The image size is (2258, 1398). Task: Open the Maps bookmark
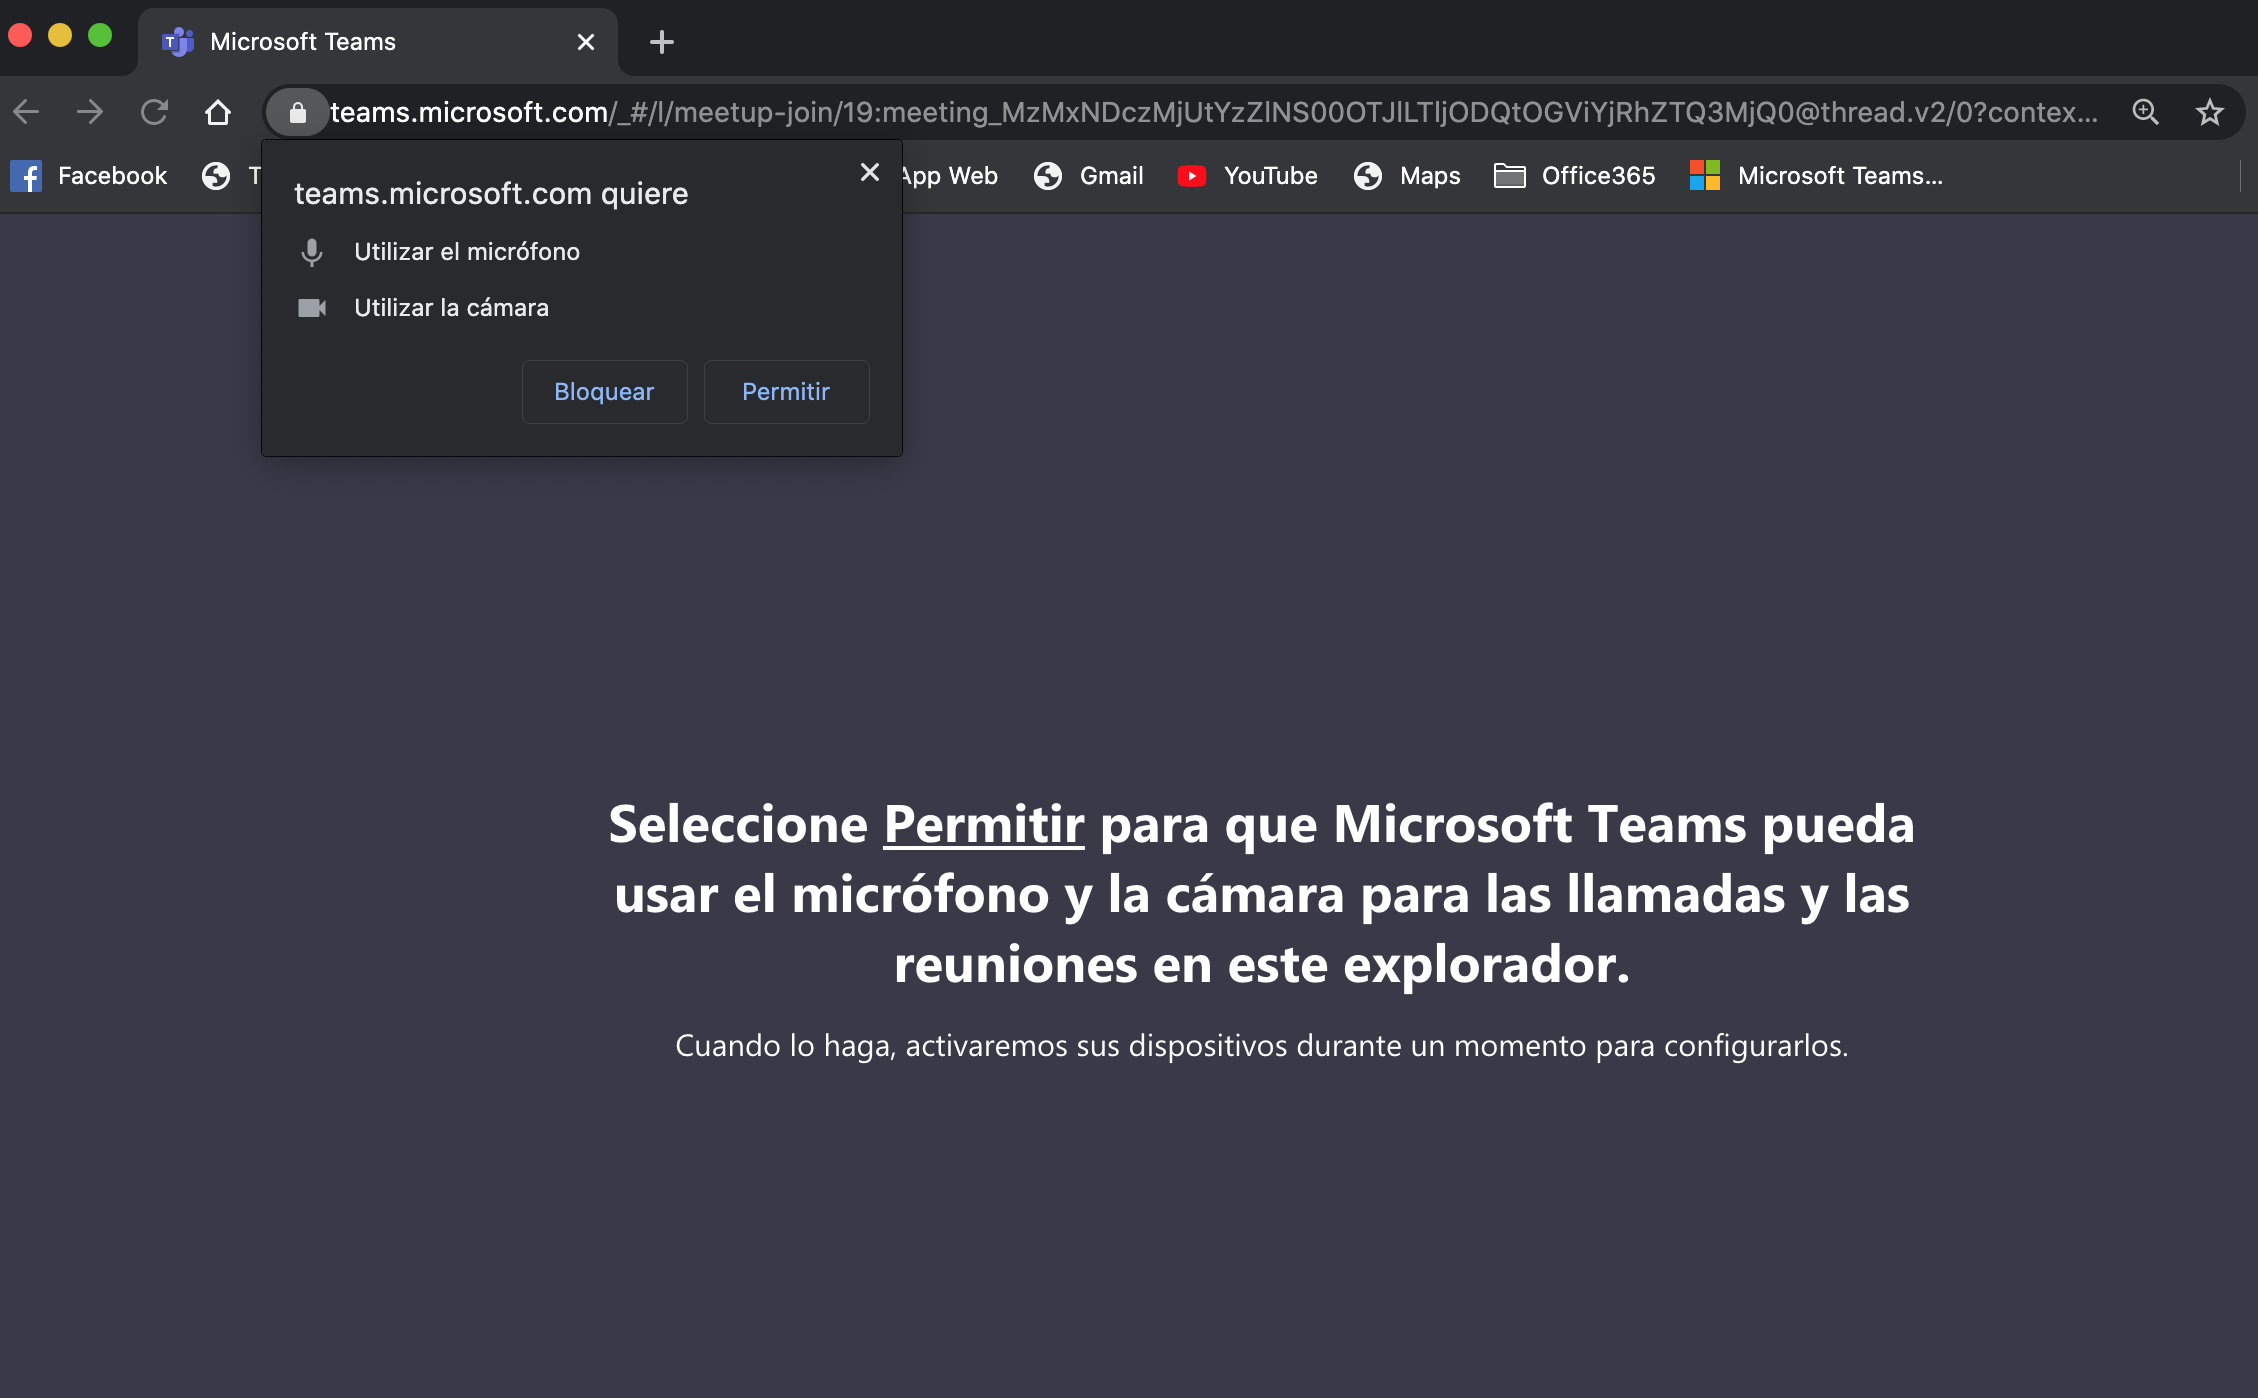[1407, 176]
